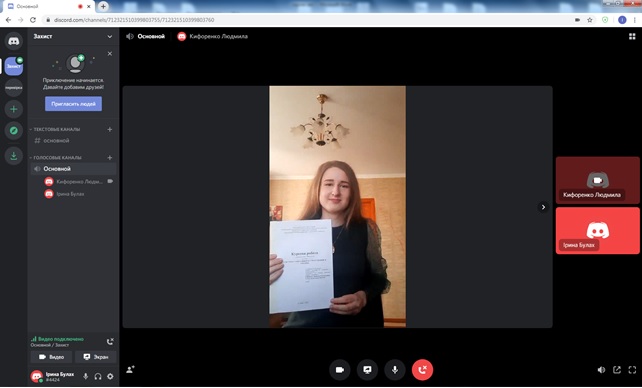The height and width of the screenshot is (388, 642).
Task: Click the main video stream
Action: [337, 207]
